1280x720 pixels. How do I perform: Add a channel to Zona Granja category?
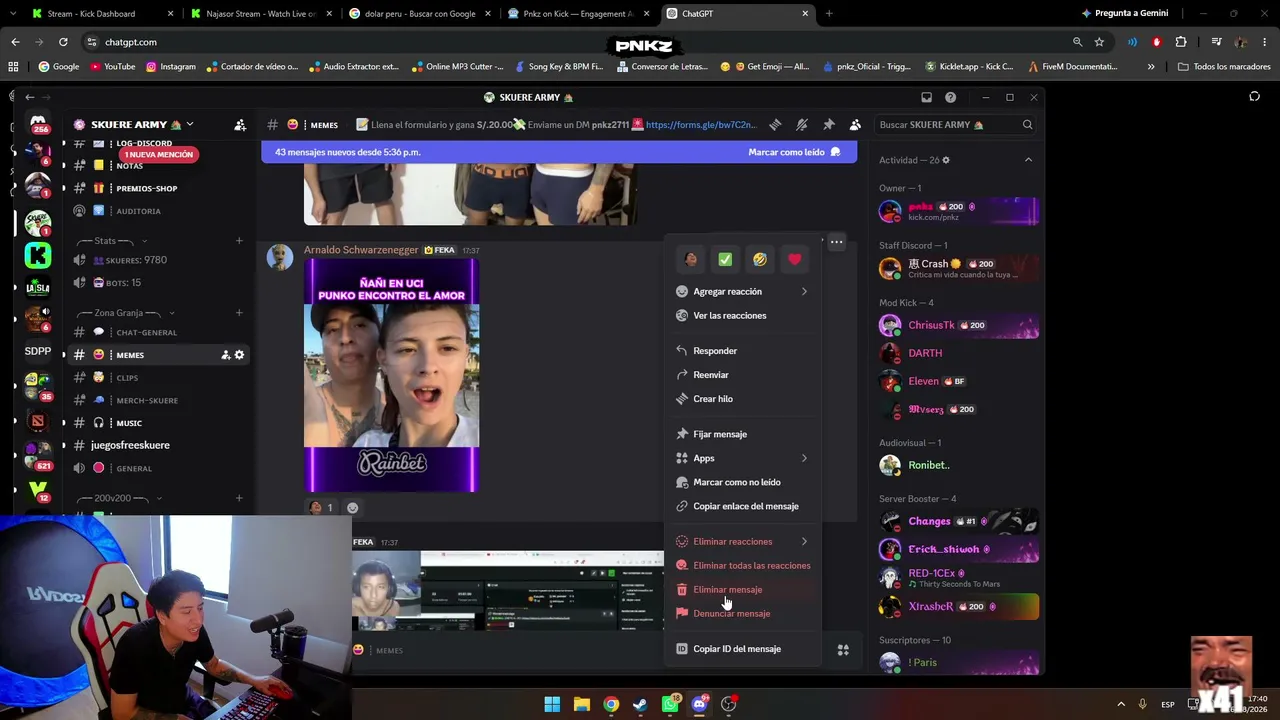pos(239,313)
